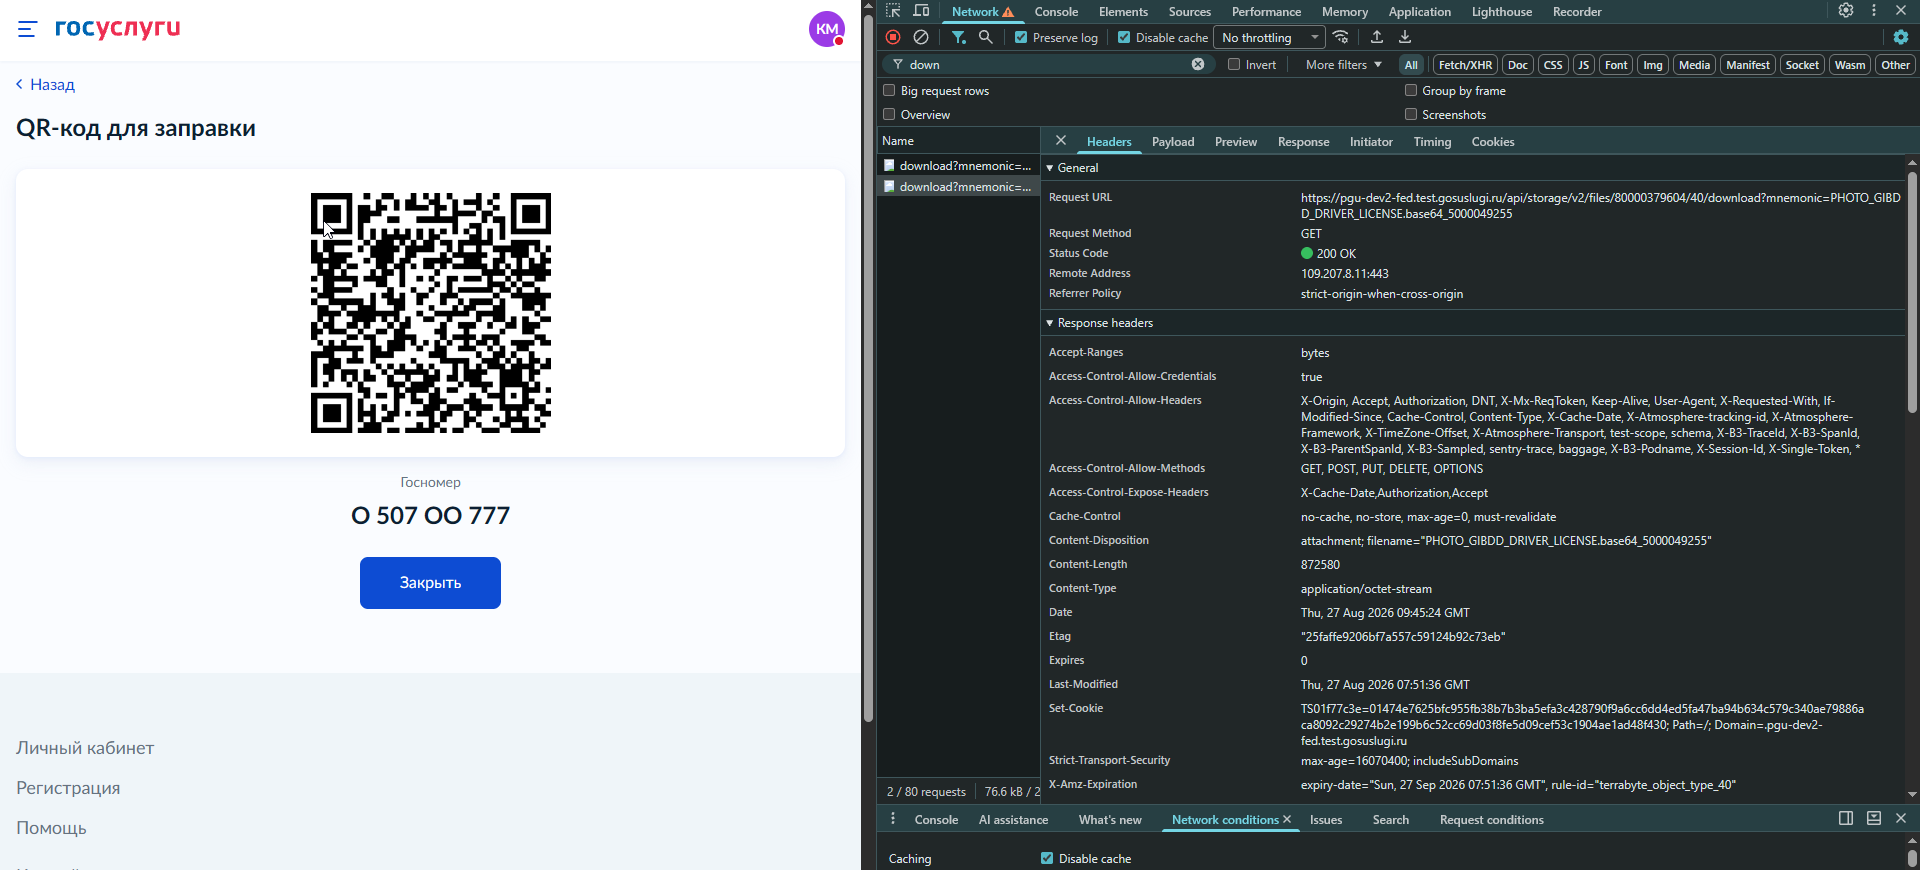Image resolution: width=1920 pixels, height=870 pixels.
Task: Clear the network log
Action: point(921,37)
